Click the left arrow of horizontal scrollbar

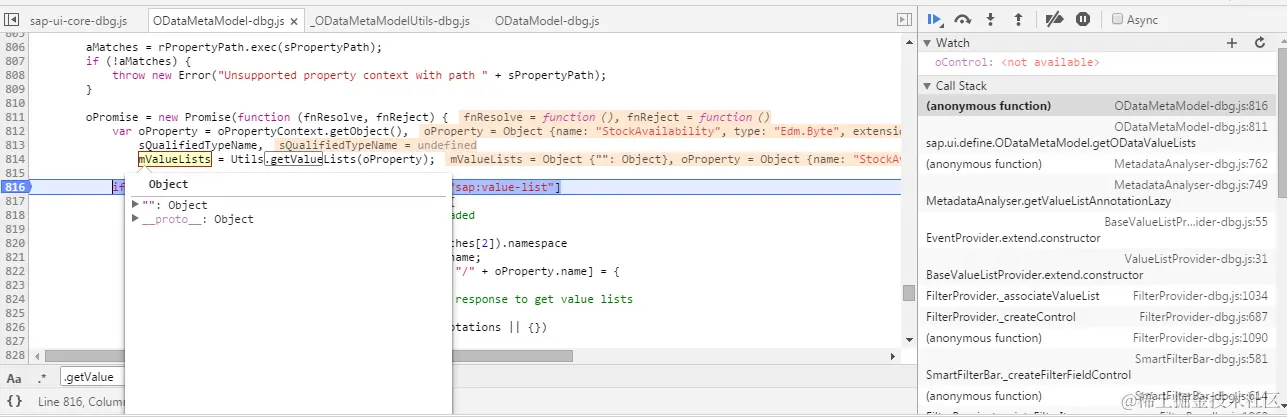pyautogui.click(x=36, y=356)
